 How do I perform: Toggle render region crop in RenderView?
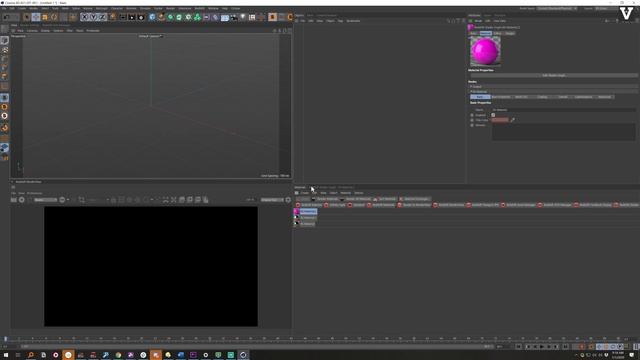82,200
